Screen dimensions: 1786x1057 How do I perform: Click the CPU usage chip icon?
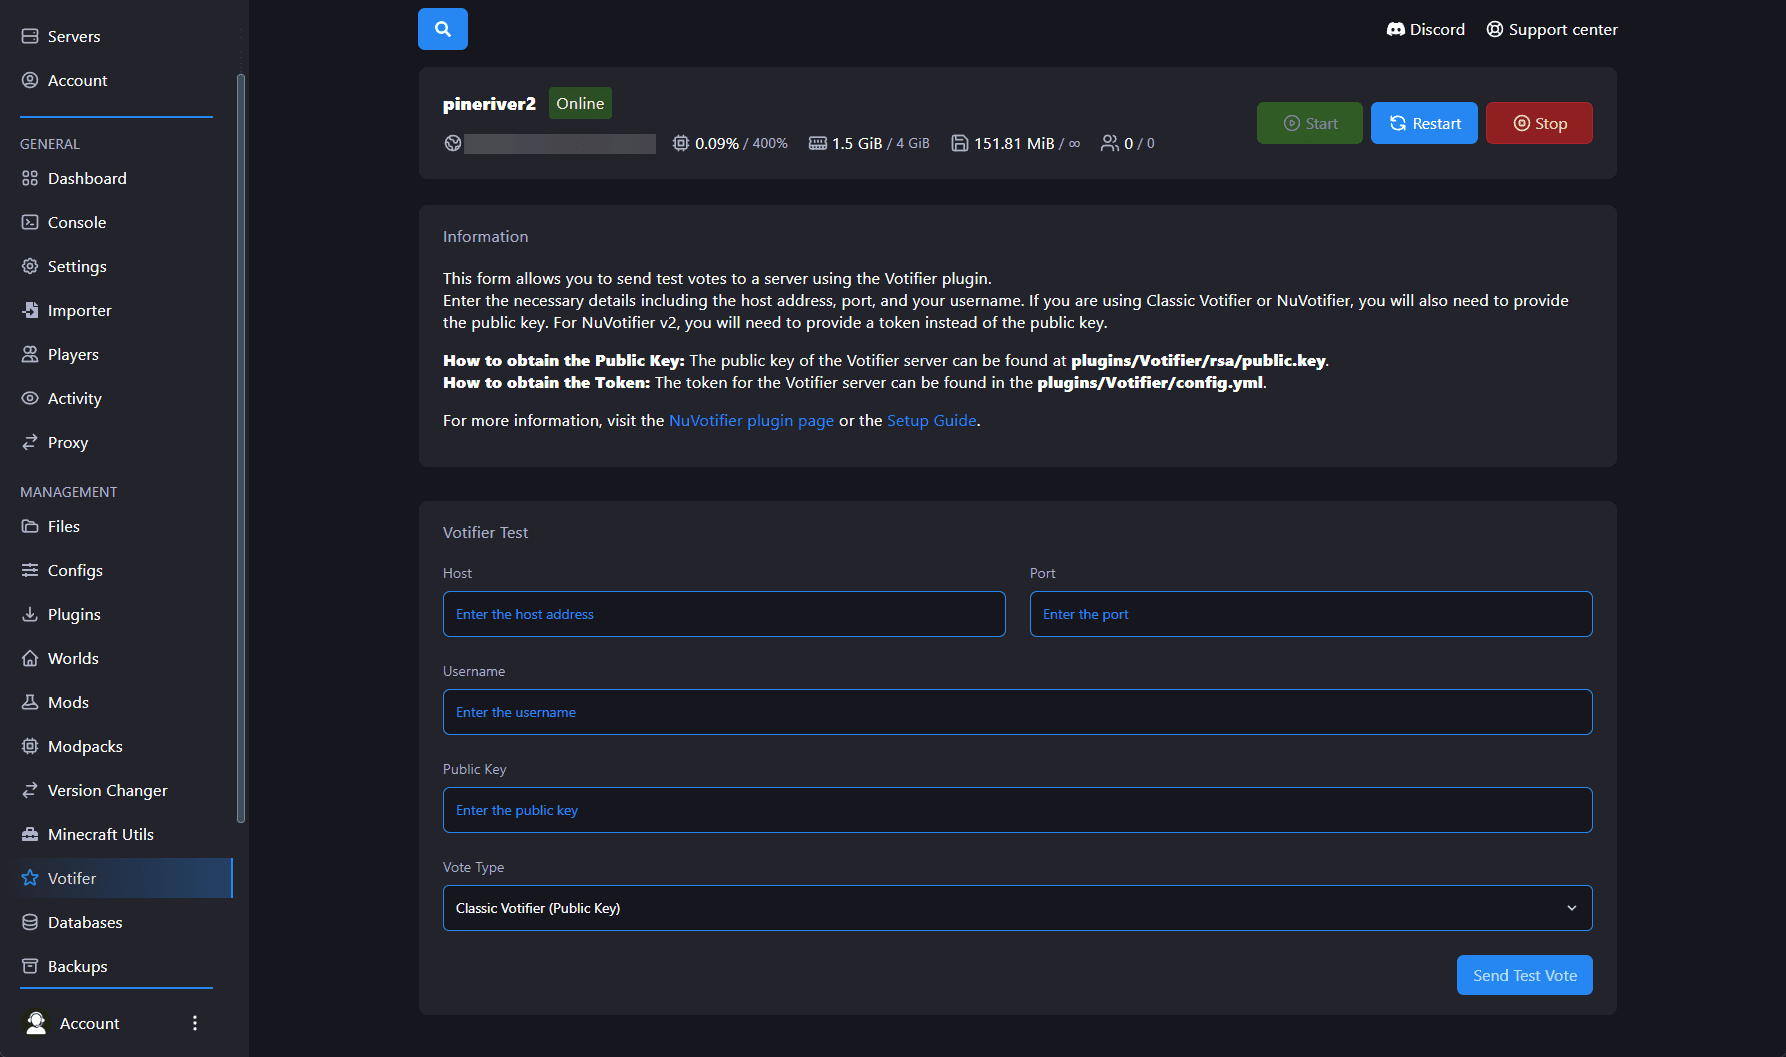tap(681, 143)
